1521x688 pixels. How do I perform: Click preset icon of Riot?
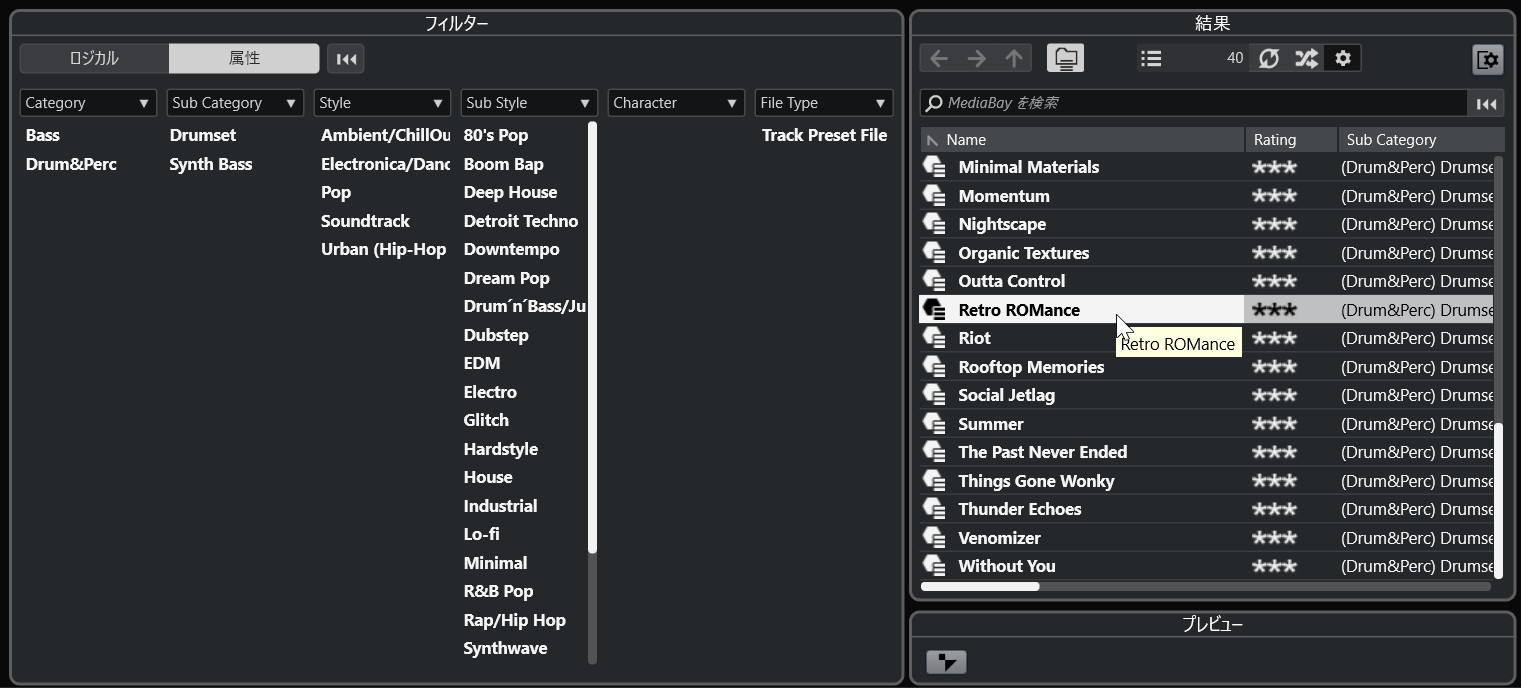click(x=934, y=338)
